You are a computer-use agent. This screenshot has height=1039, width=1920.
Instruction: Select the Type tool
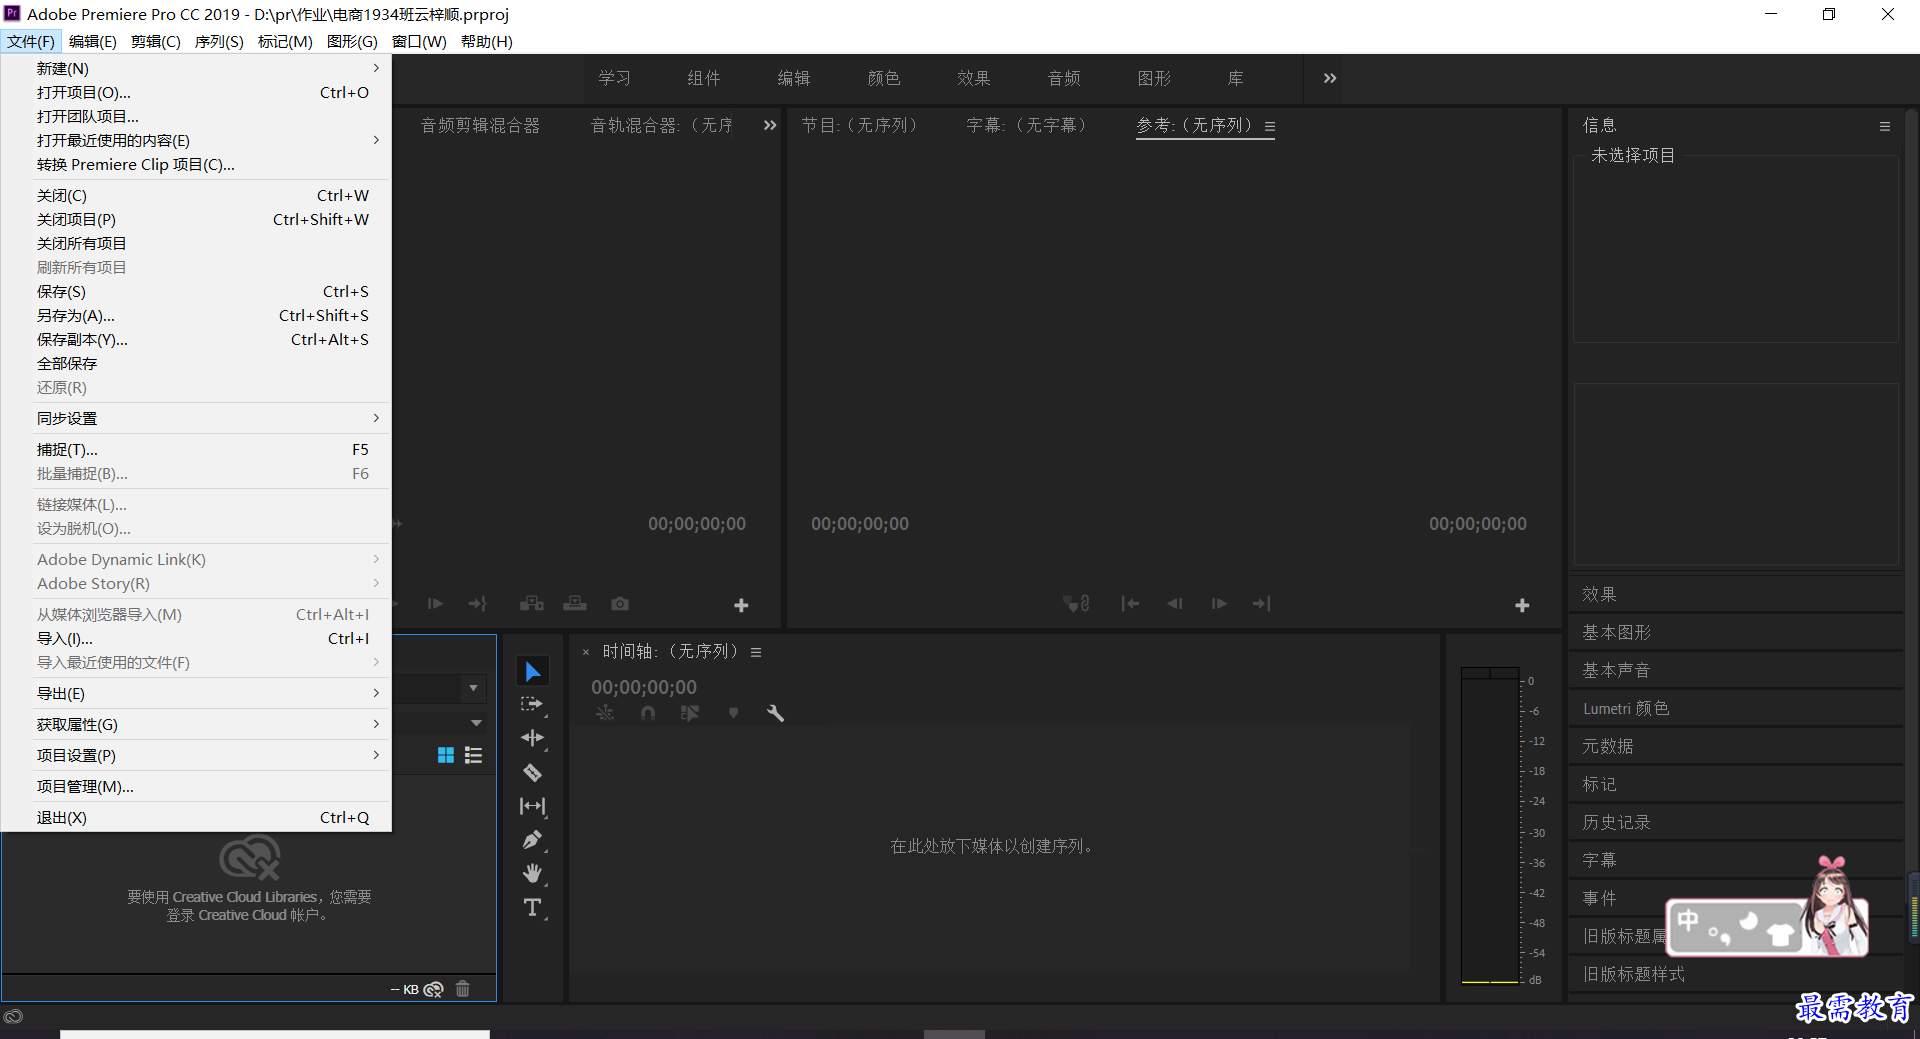coord(532,908)
